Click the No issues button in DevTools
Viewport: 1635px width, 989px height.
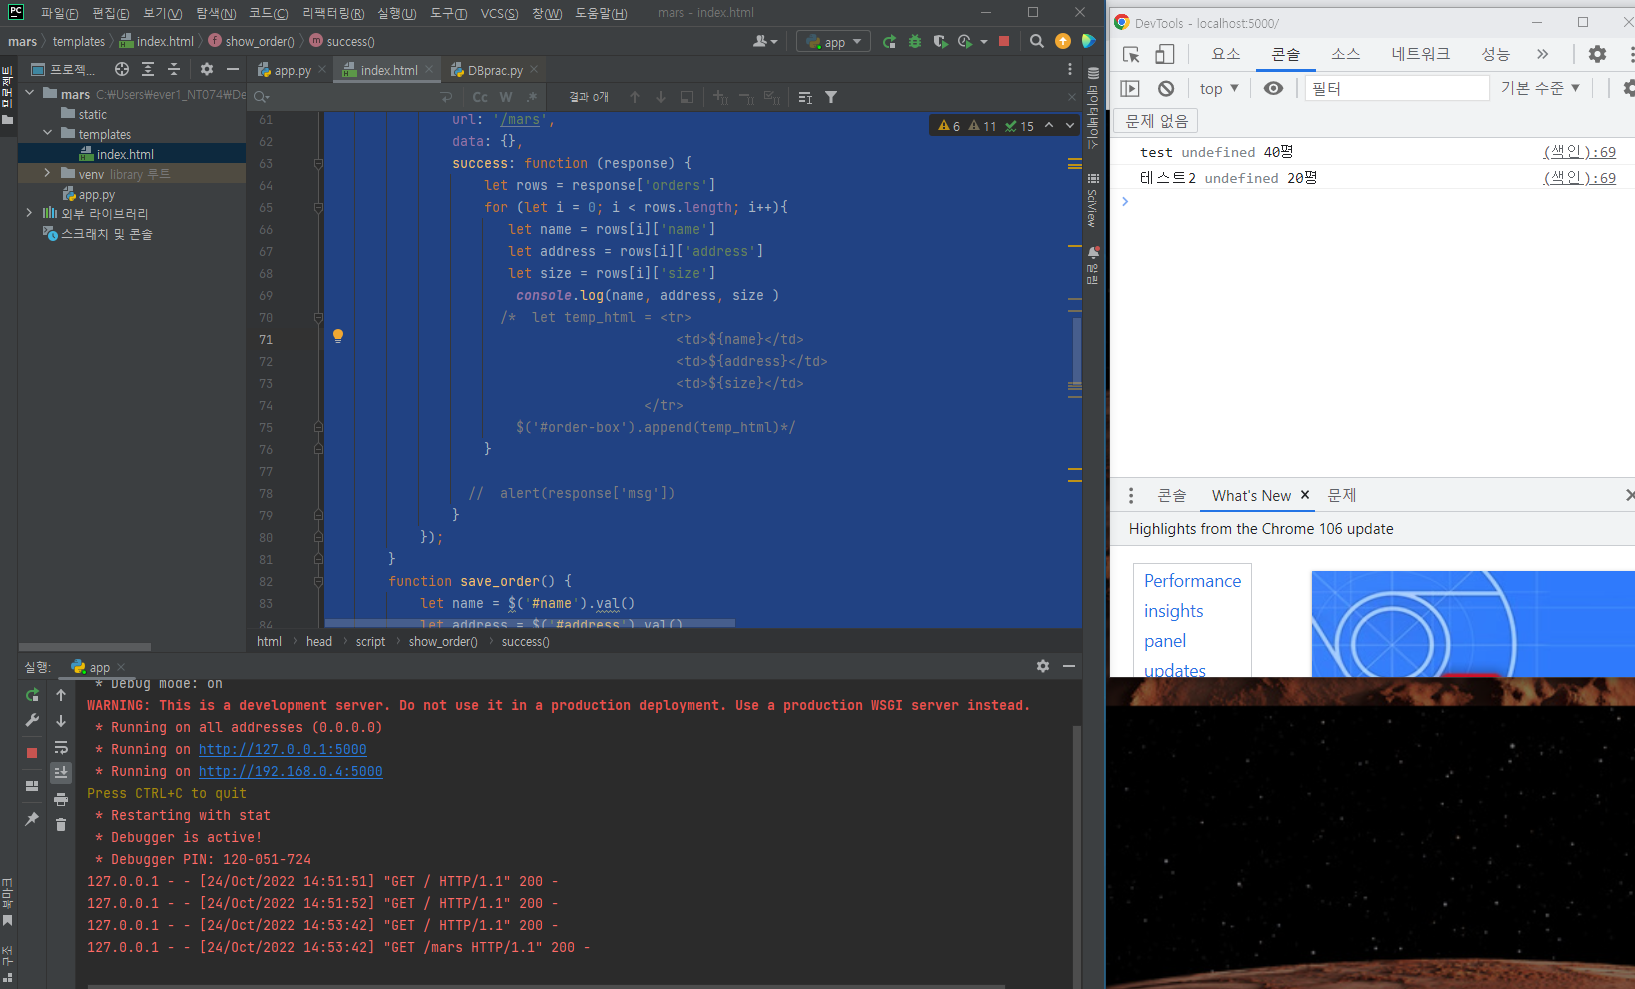(1157, 121)
